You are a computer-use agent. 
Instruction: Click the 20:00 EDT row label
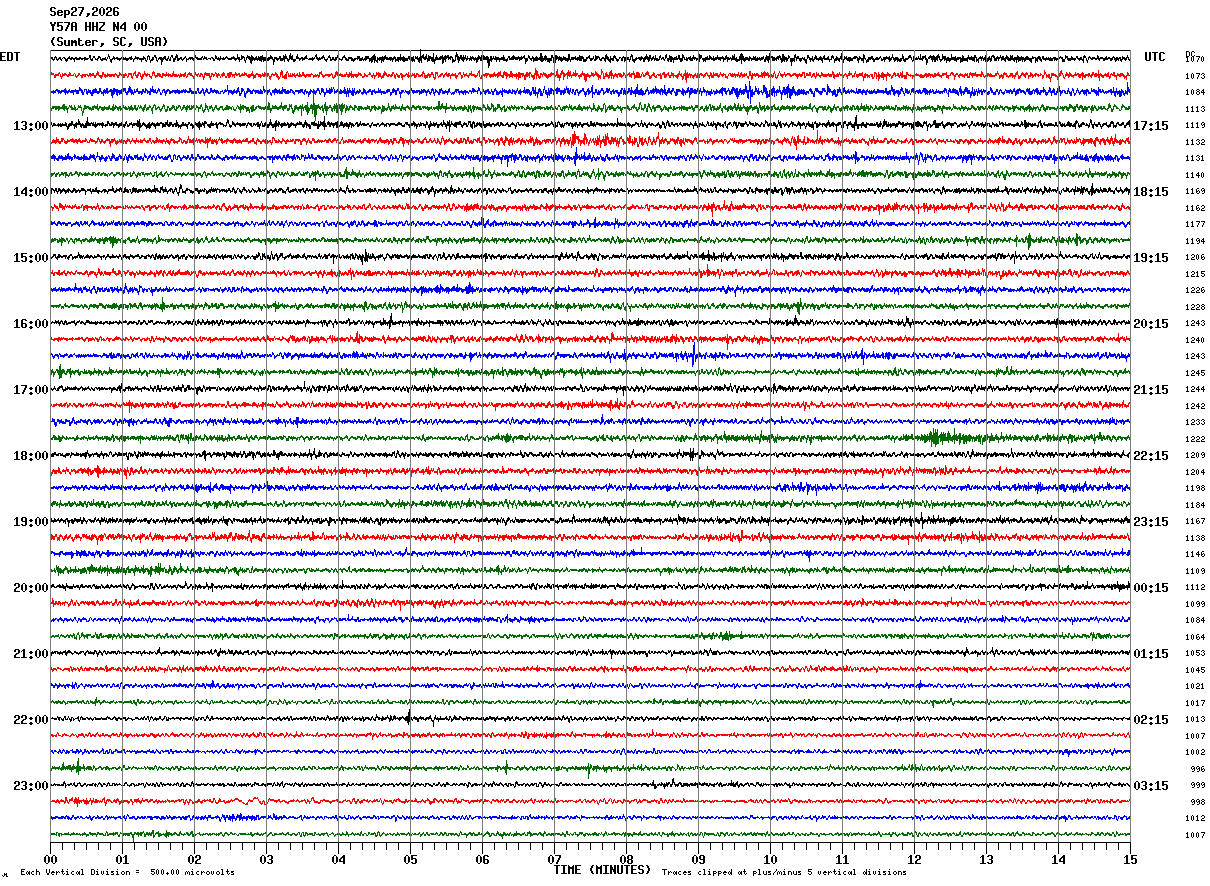click(x=31, y=588)
